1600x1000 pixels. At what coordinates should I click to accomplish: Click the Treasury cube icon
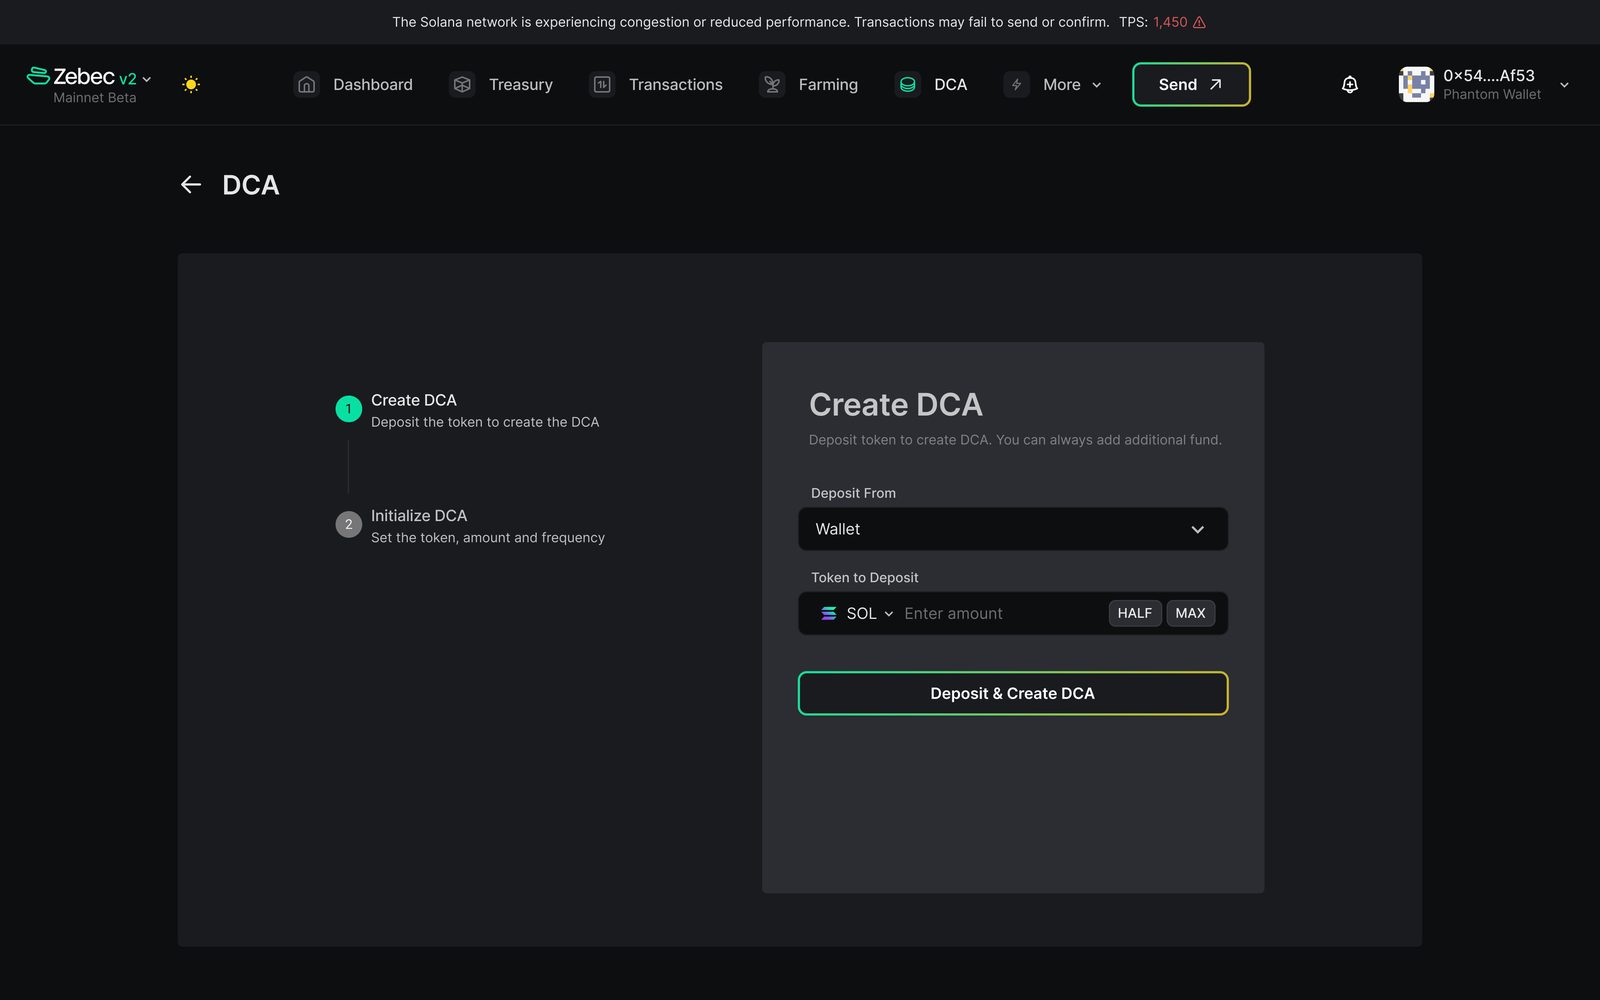coord(462,85)
